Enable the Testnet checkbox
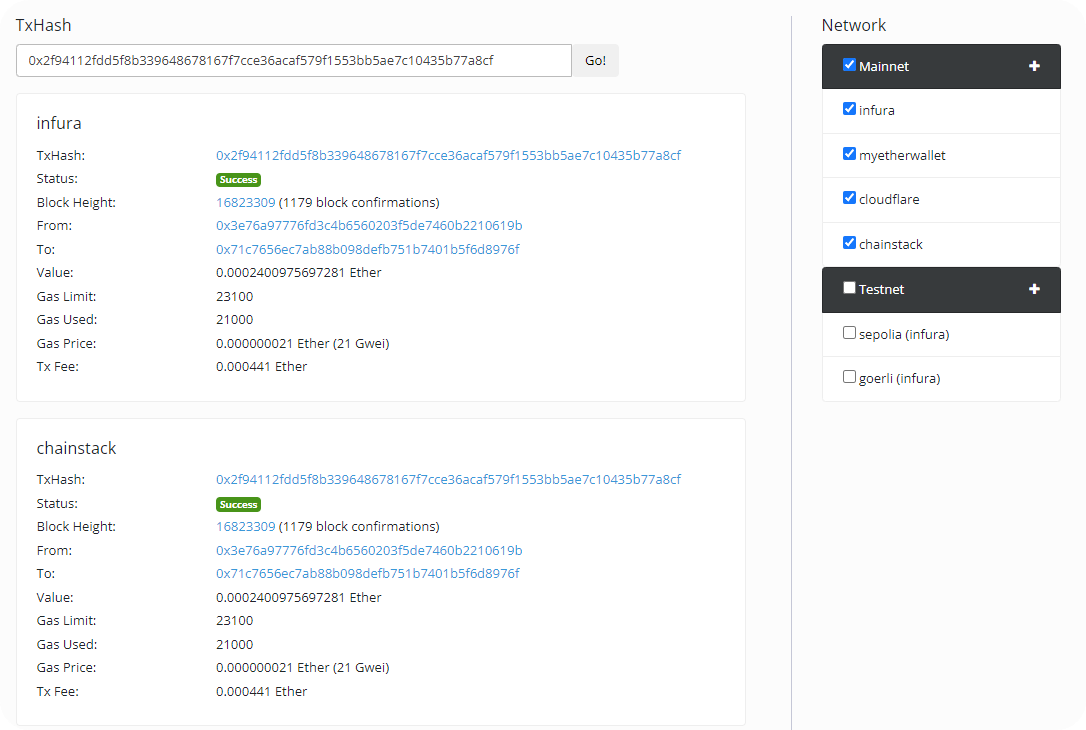This screenshot has height=730, width=1086. pyautogui.click(x=849, y=288)
